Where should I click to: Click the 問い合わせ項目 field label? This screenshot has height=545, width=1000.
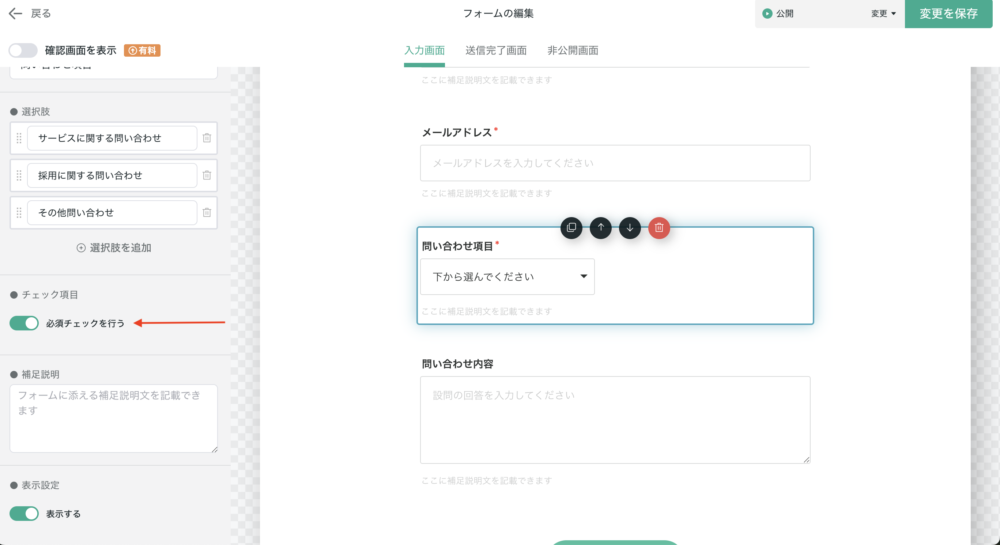click(457, 246)
